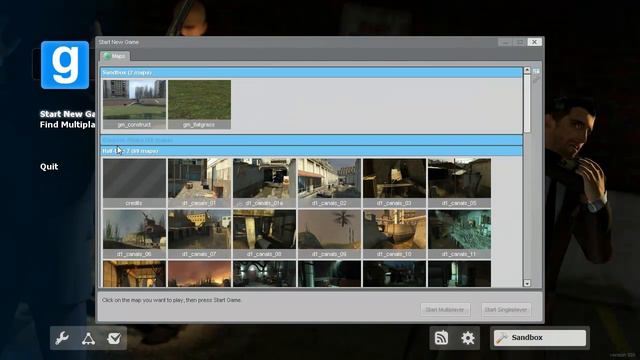This screenshot has height=360, width=640.
Task: Click the blue Garry's Mod 'g' logo
Action: click(x=65, y=65)
